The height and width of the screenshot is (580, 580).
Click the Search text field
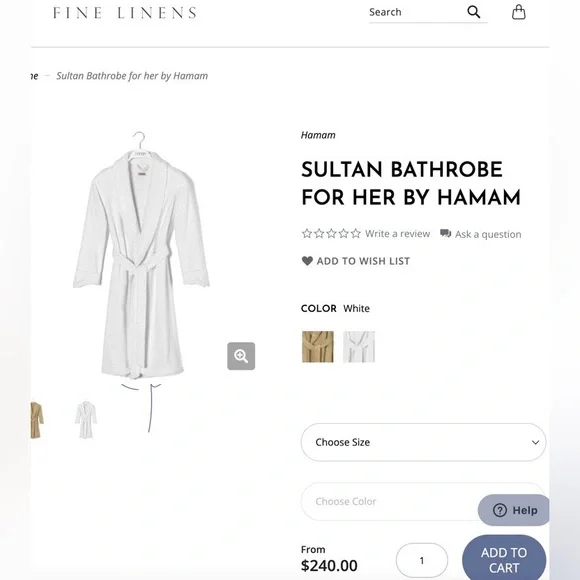coord(416,12)
